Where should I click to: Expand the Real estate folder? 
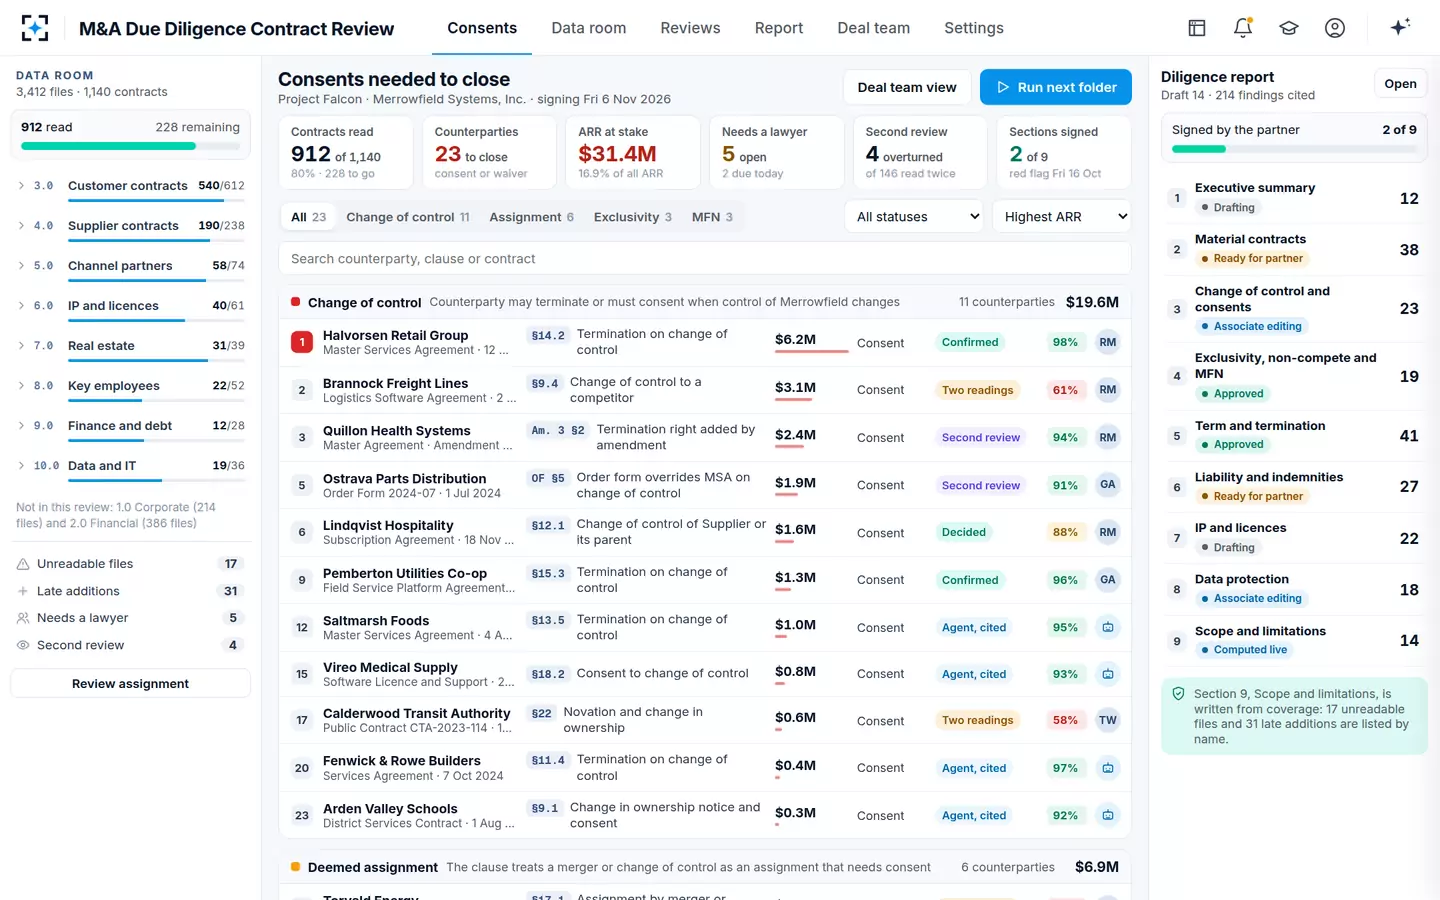point(22,345)
